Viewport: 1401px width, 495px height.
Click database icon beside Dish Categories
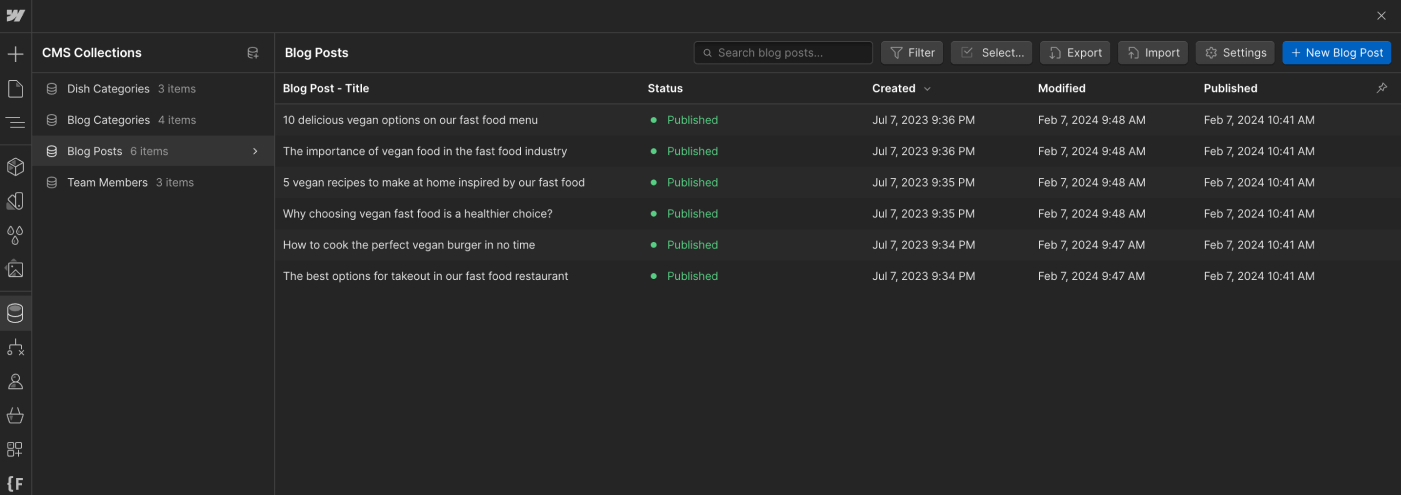point(52,89)
